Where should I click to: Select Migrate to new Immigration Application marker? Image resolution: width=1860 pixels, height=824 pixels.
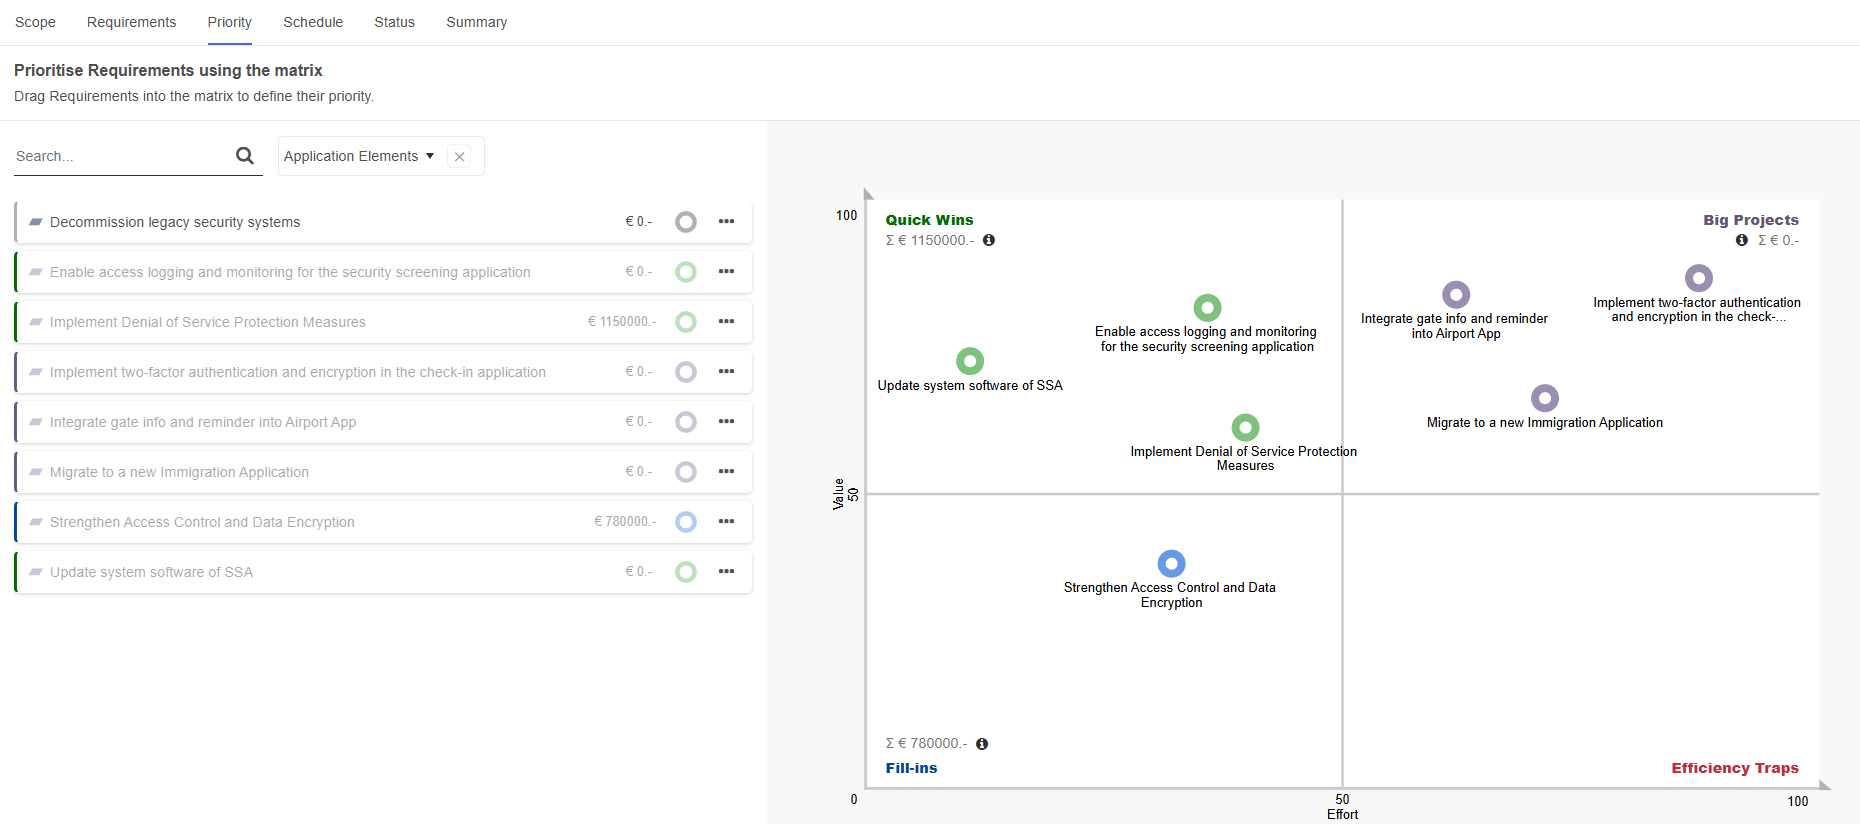coord(1545,398)
